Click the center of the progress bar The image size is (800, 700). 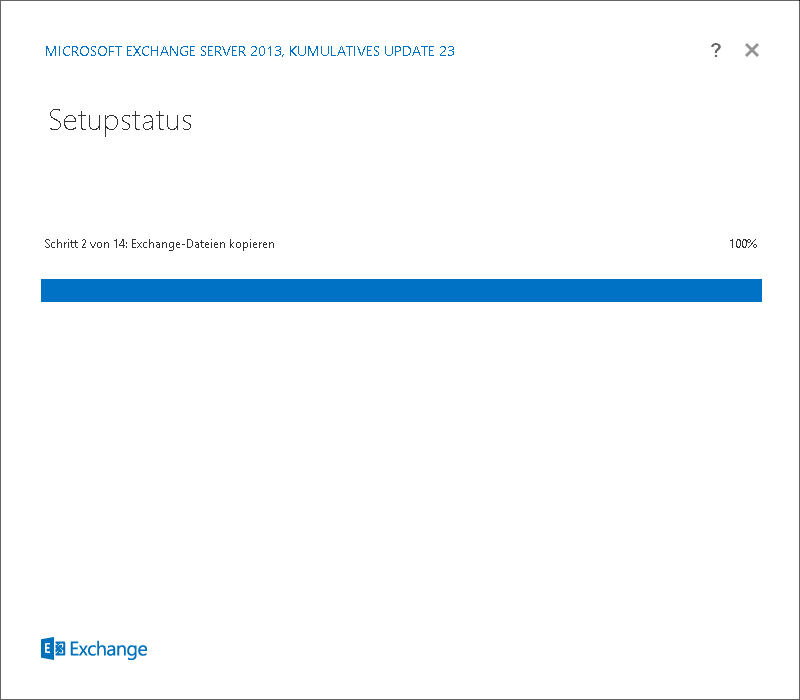(x=401, y=290)
